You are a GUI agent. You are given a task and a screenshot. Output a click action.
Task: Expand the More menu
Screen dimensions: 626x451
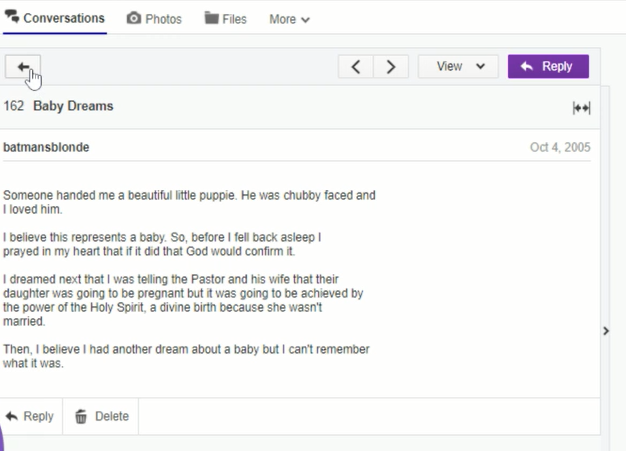click(289, 19)
